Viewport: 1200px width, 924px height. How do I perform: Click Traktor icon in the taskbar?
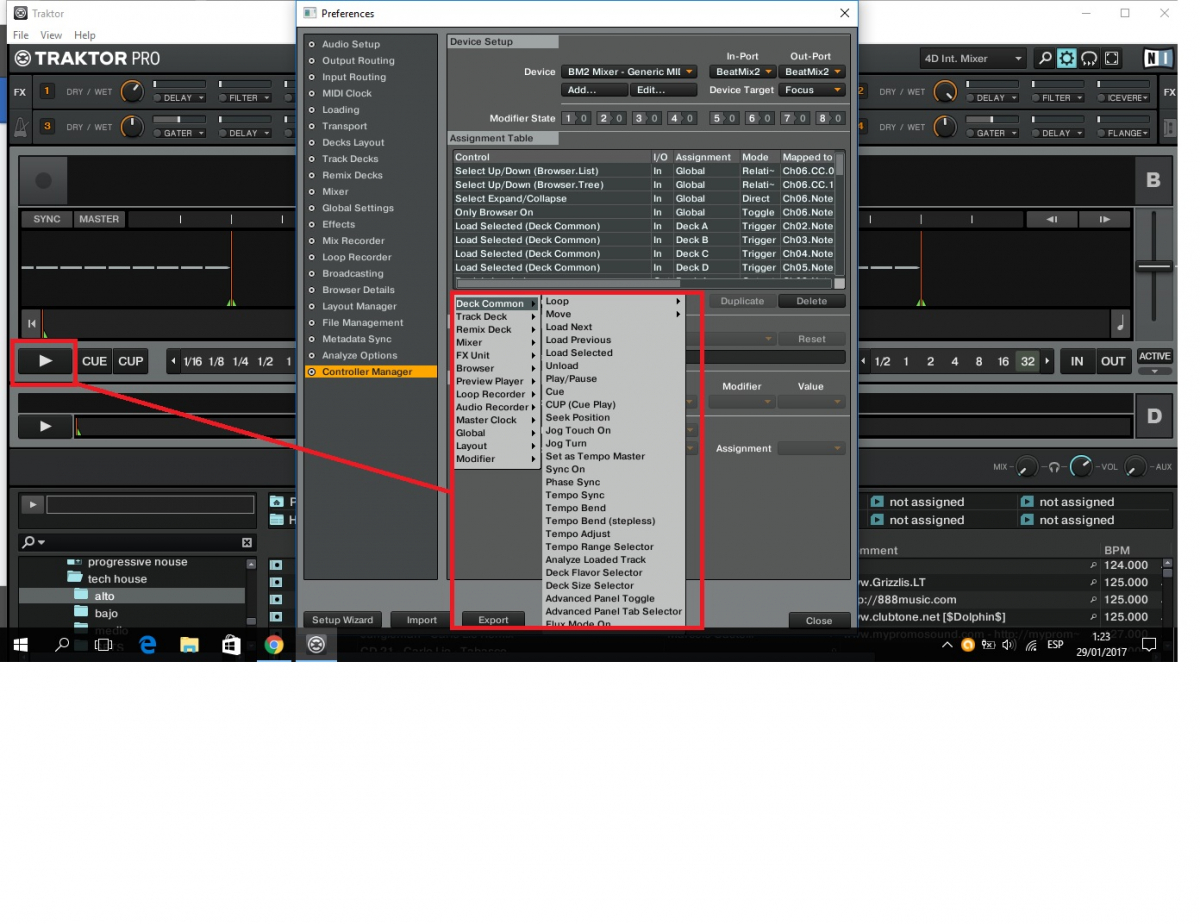316,645
